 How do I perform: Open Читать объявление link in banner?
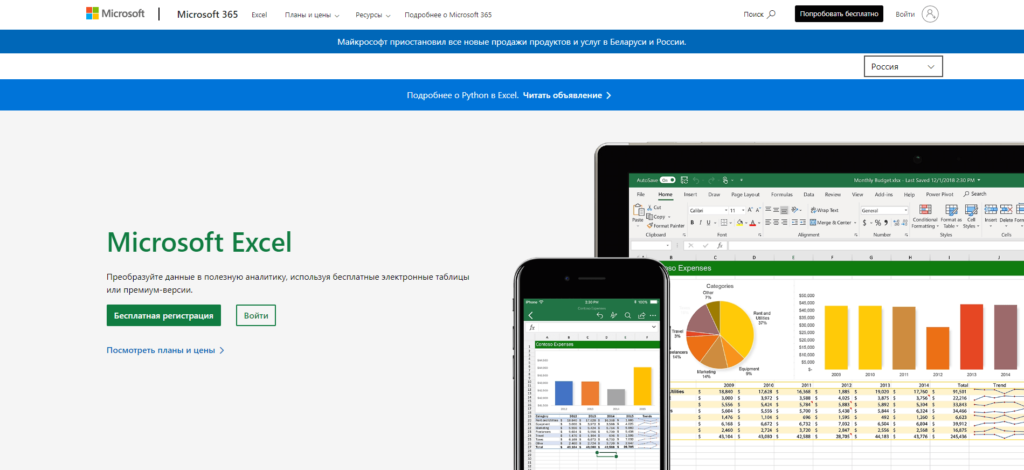click(x=567, y=95)
